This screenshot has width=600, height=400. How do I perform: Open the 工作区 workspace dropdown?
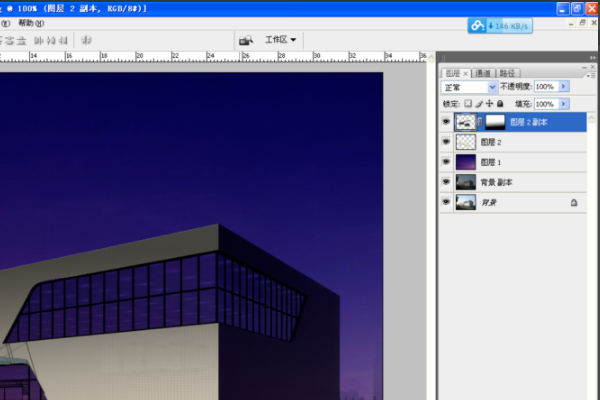[x=280, y=40]
